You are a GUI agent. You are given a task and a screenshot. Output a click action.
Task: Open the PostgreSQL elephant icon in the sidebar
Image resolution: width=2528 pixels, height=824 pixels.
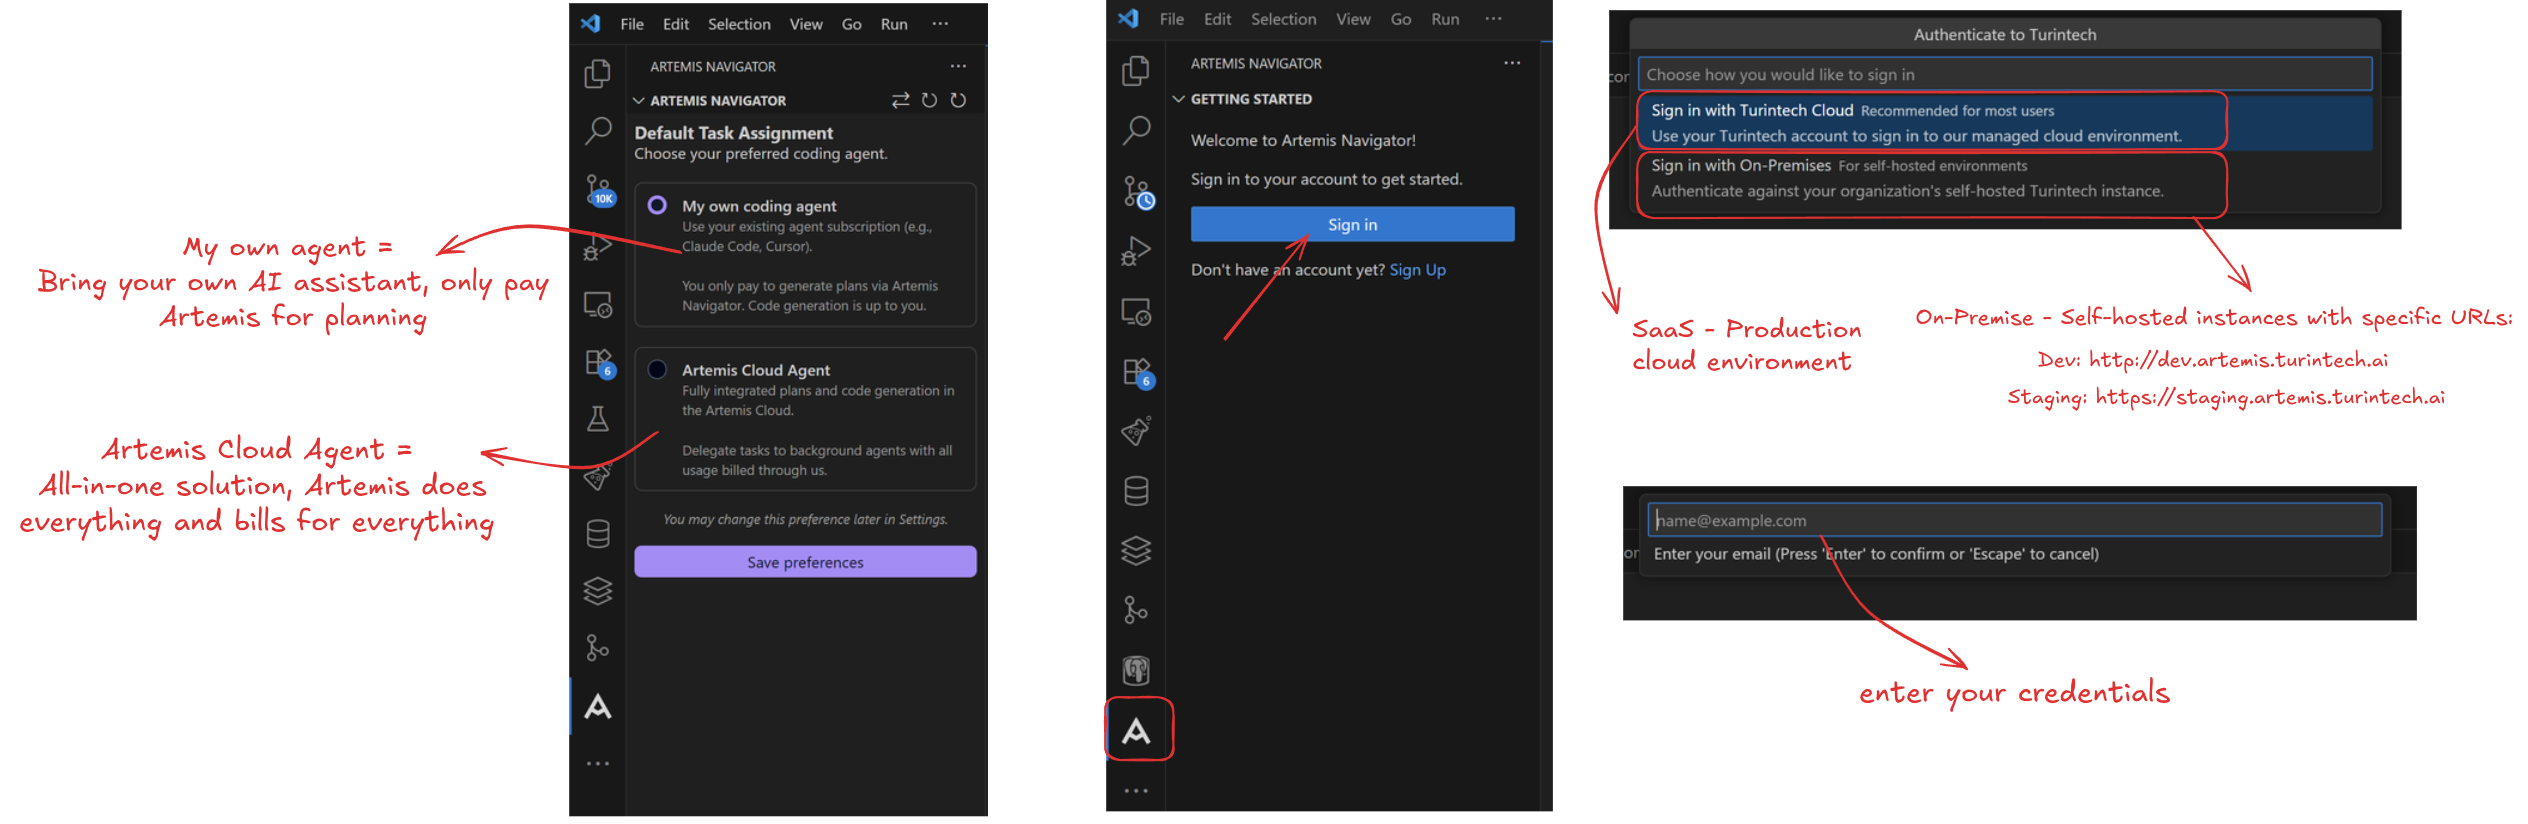1136,670
